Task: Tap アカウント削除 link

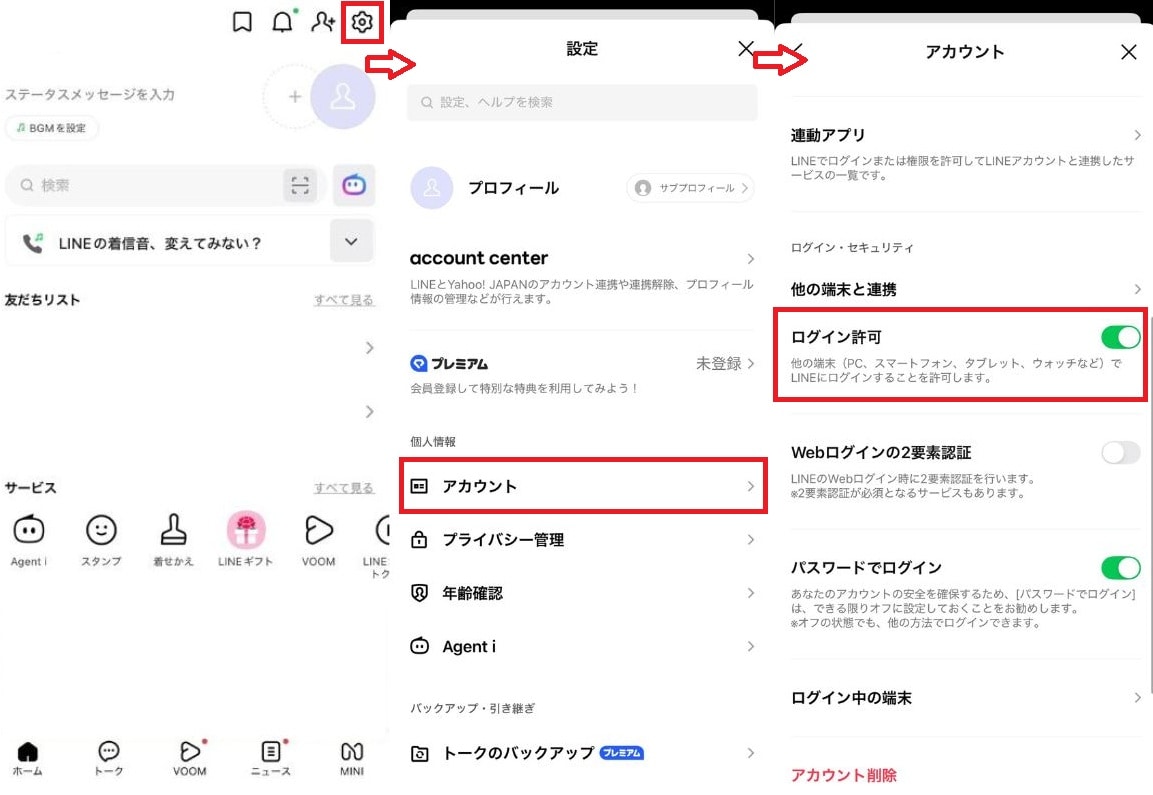Action: [x=843, y=775]
